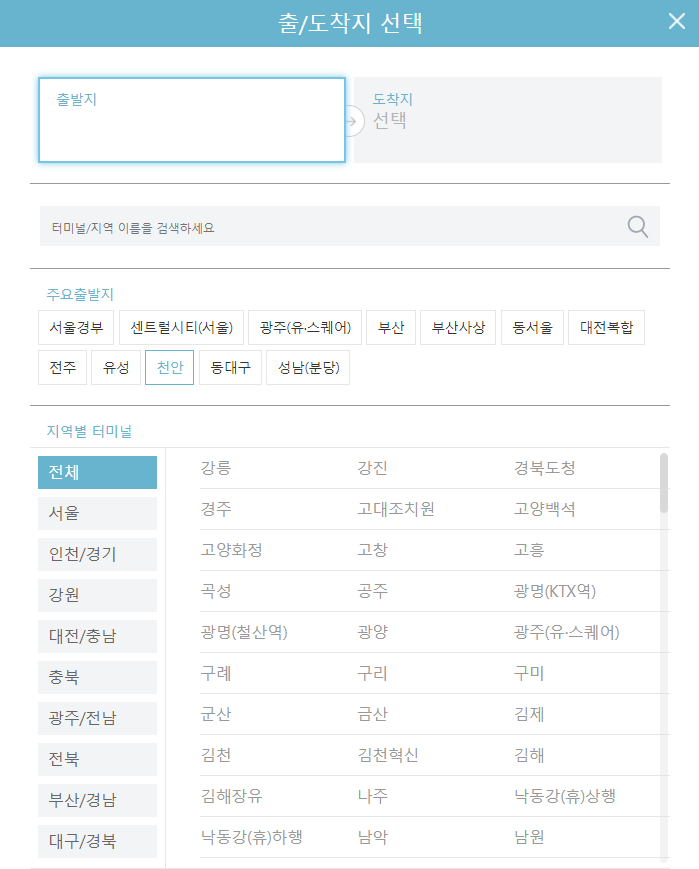Viewport: 699px width, 869px height.
Task: Select 강릉 terminal in list
Action: tap(216, 468)
